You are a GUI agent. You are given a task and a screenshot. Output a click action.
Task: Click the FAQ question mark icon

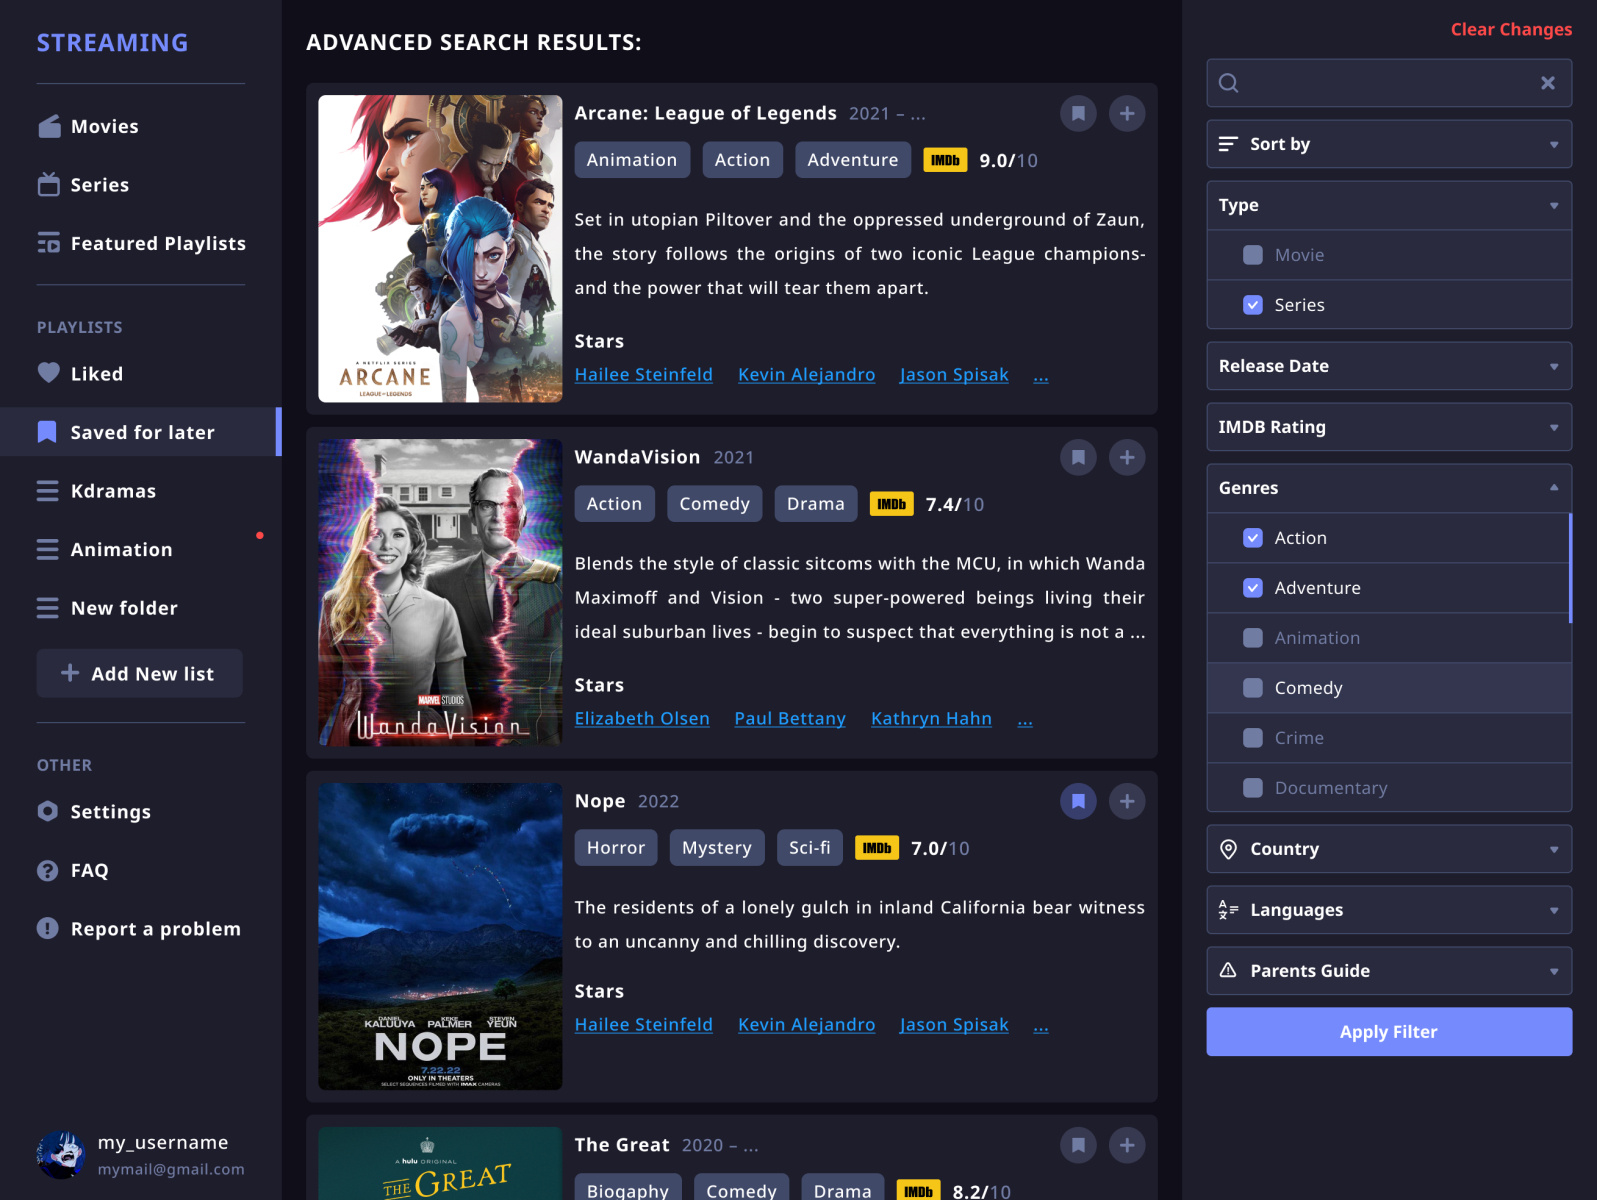48,870
